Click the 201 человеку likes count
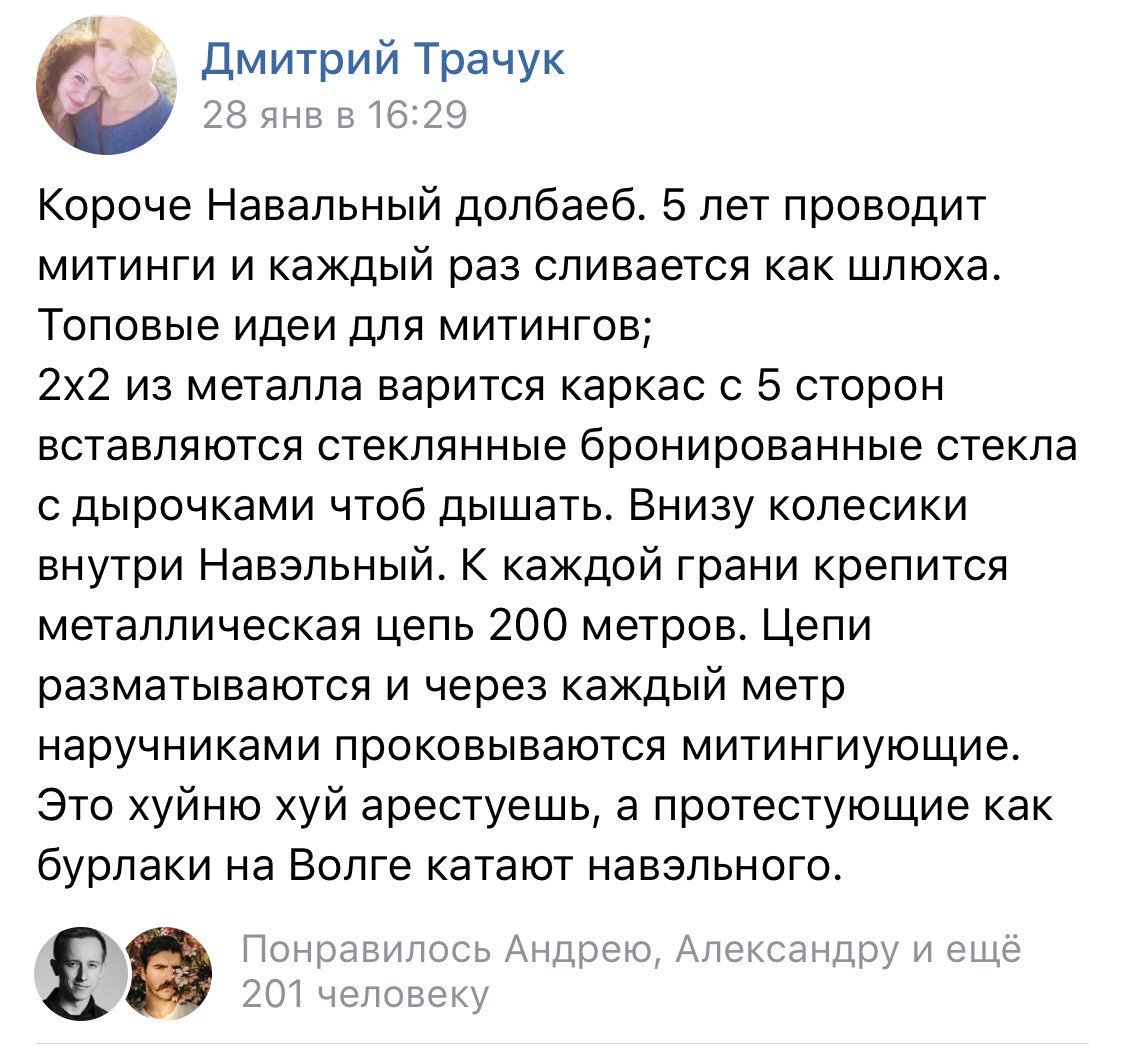 (364, 994)
